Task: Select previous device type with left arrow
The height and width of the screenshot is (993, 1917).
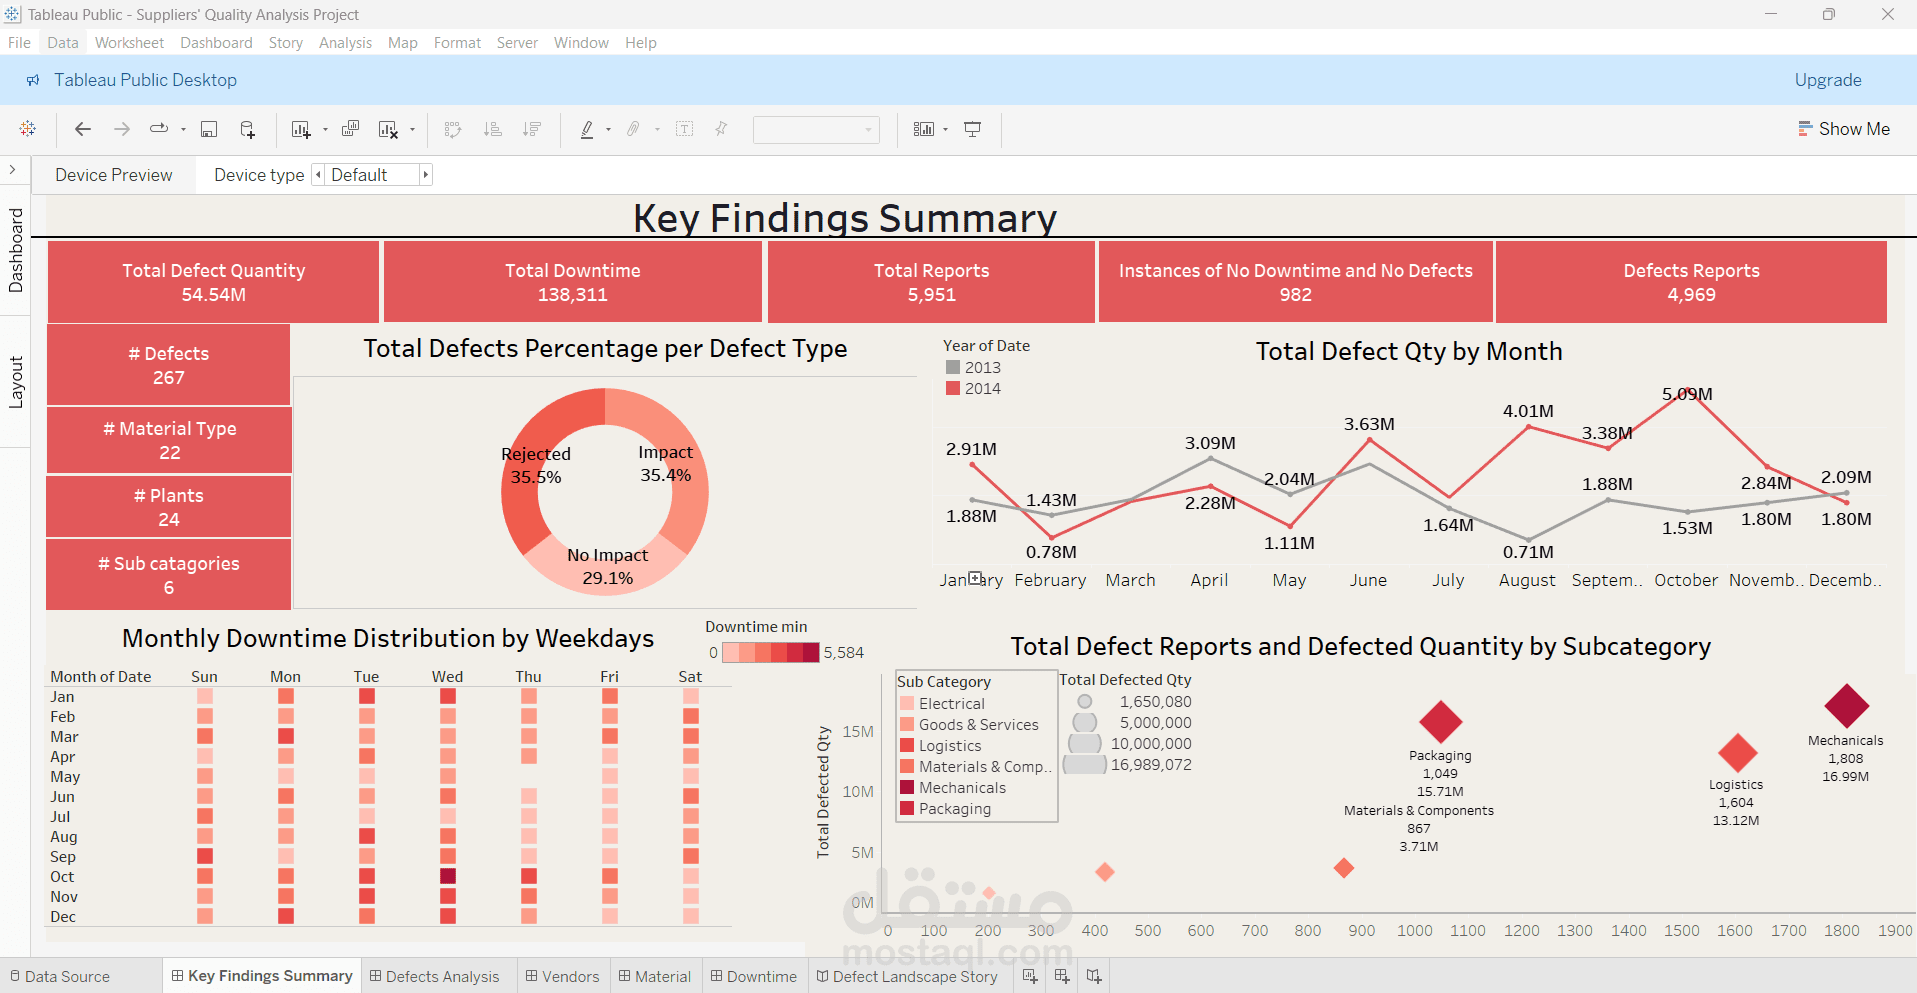Action: (319, 175)
